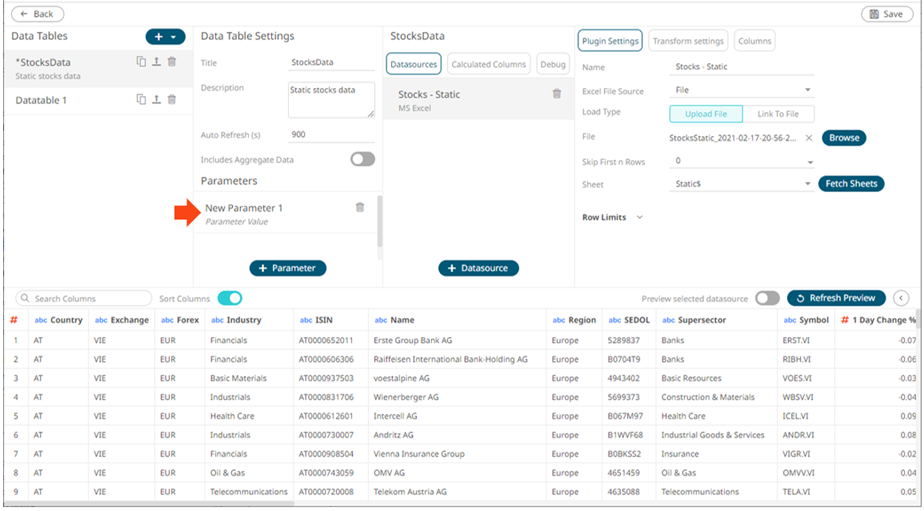
Task: Open the Sheet dropdown list
Action: click(744, 184)
